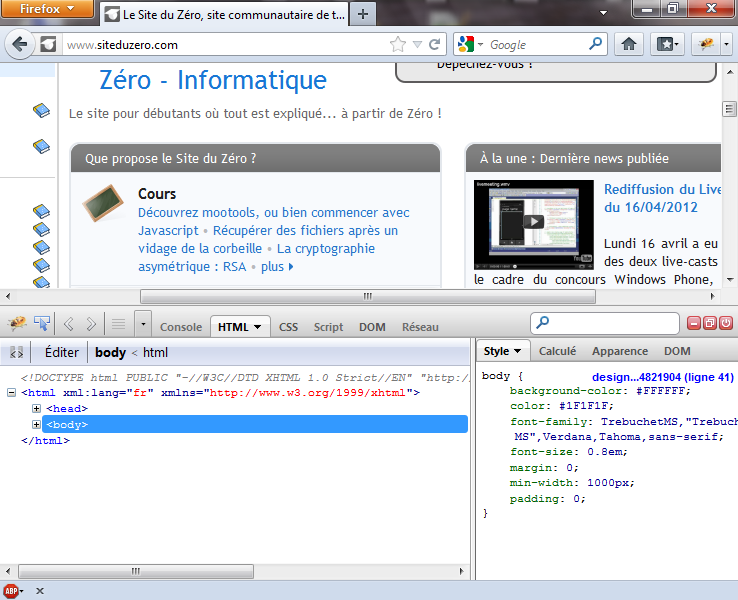Open the 'Rediffusion du Live' news link
Viewport: 738px width, 600px height.
tap(662, 189)
